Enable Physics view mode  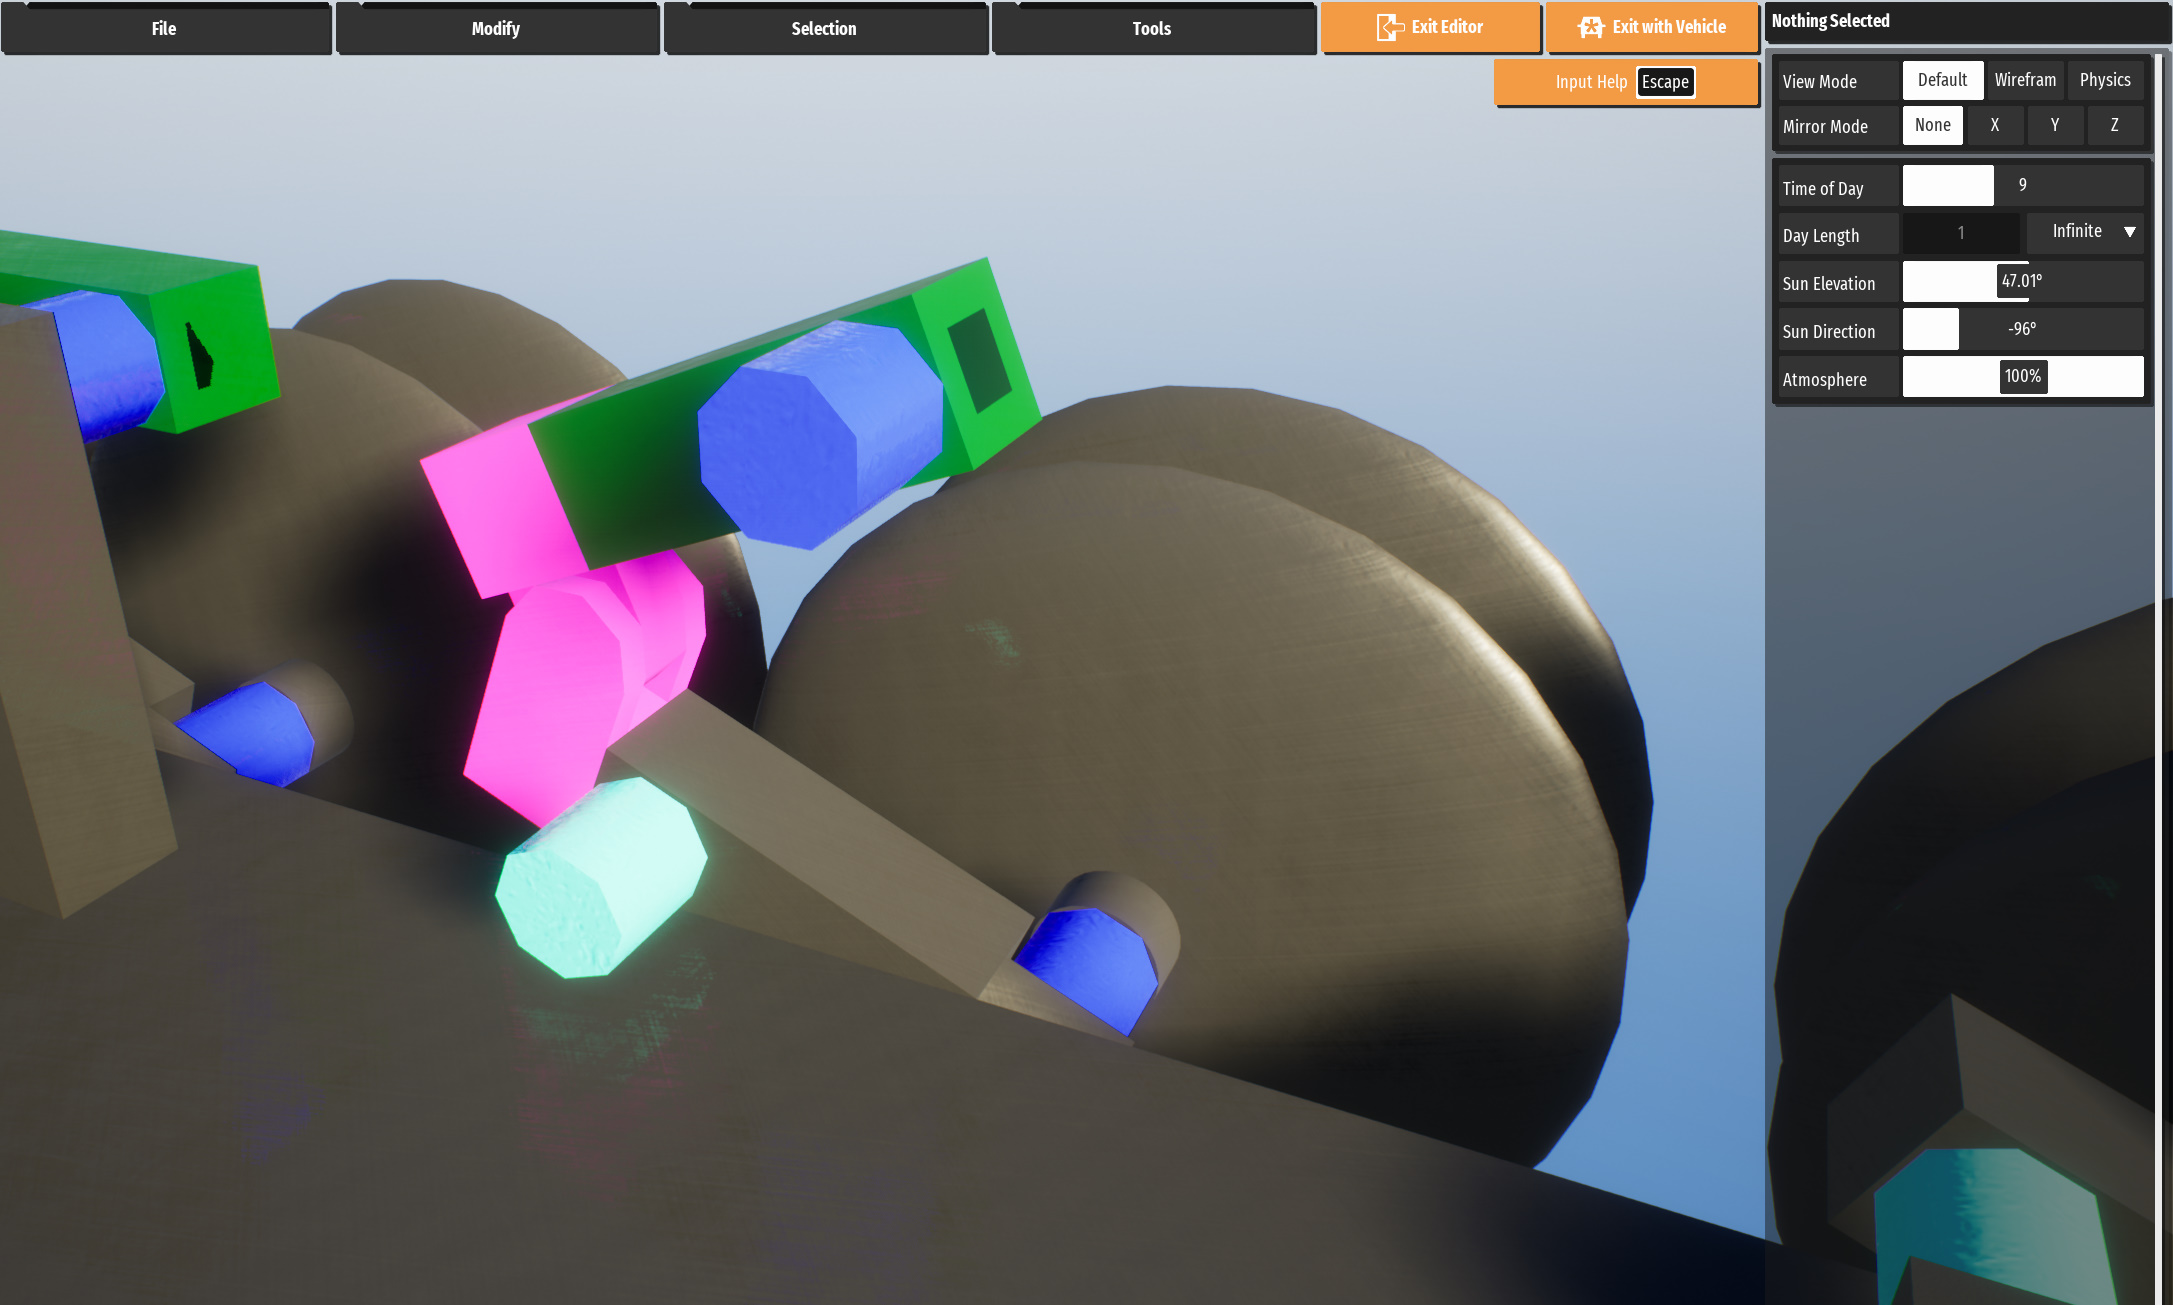(2104, 80)
